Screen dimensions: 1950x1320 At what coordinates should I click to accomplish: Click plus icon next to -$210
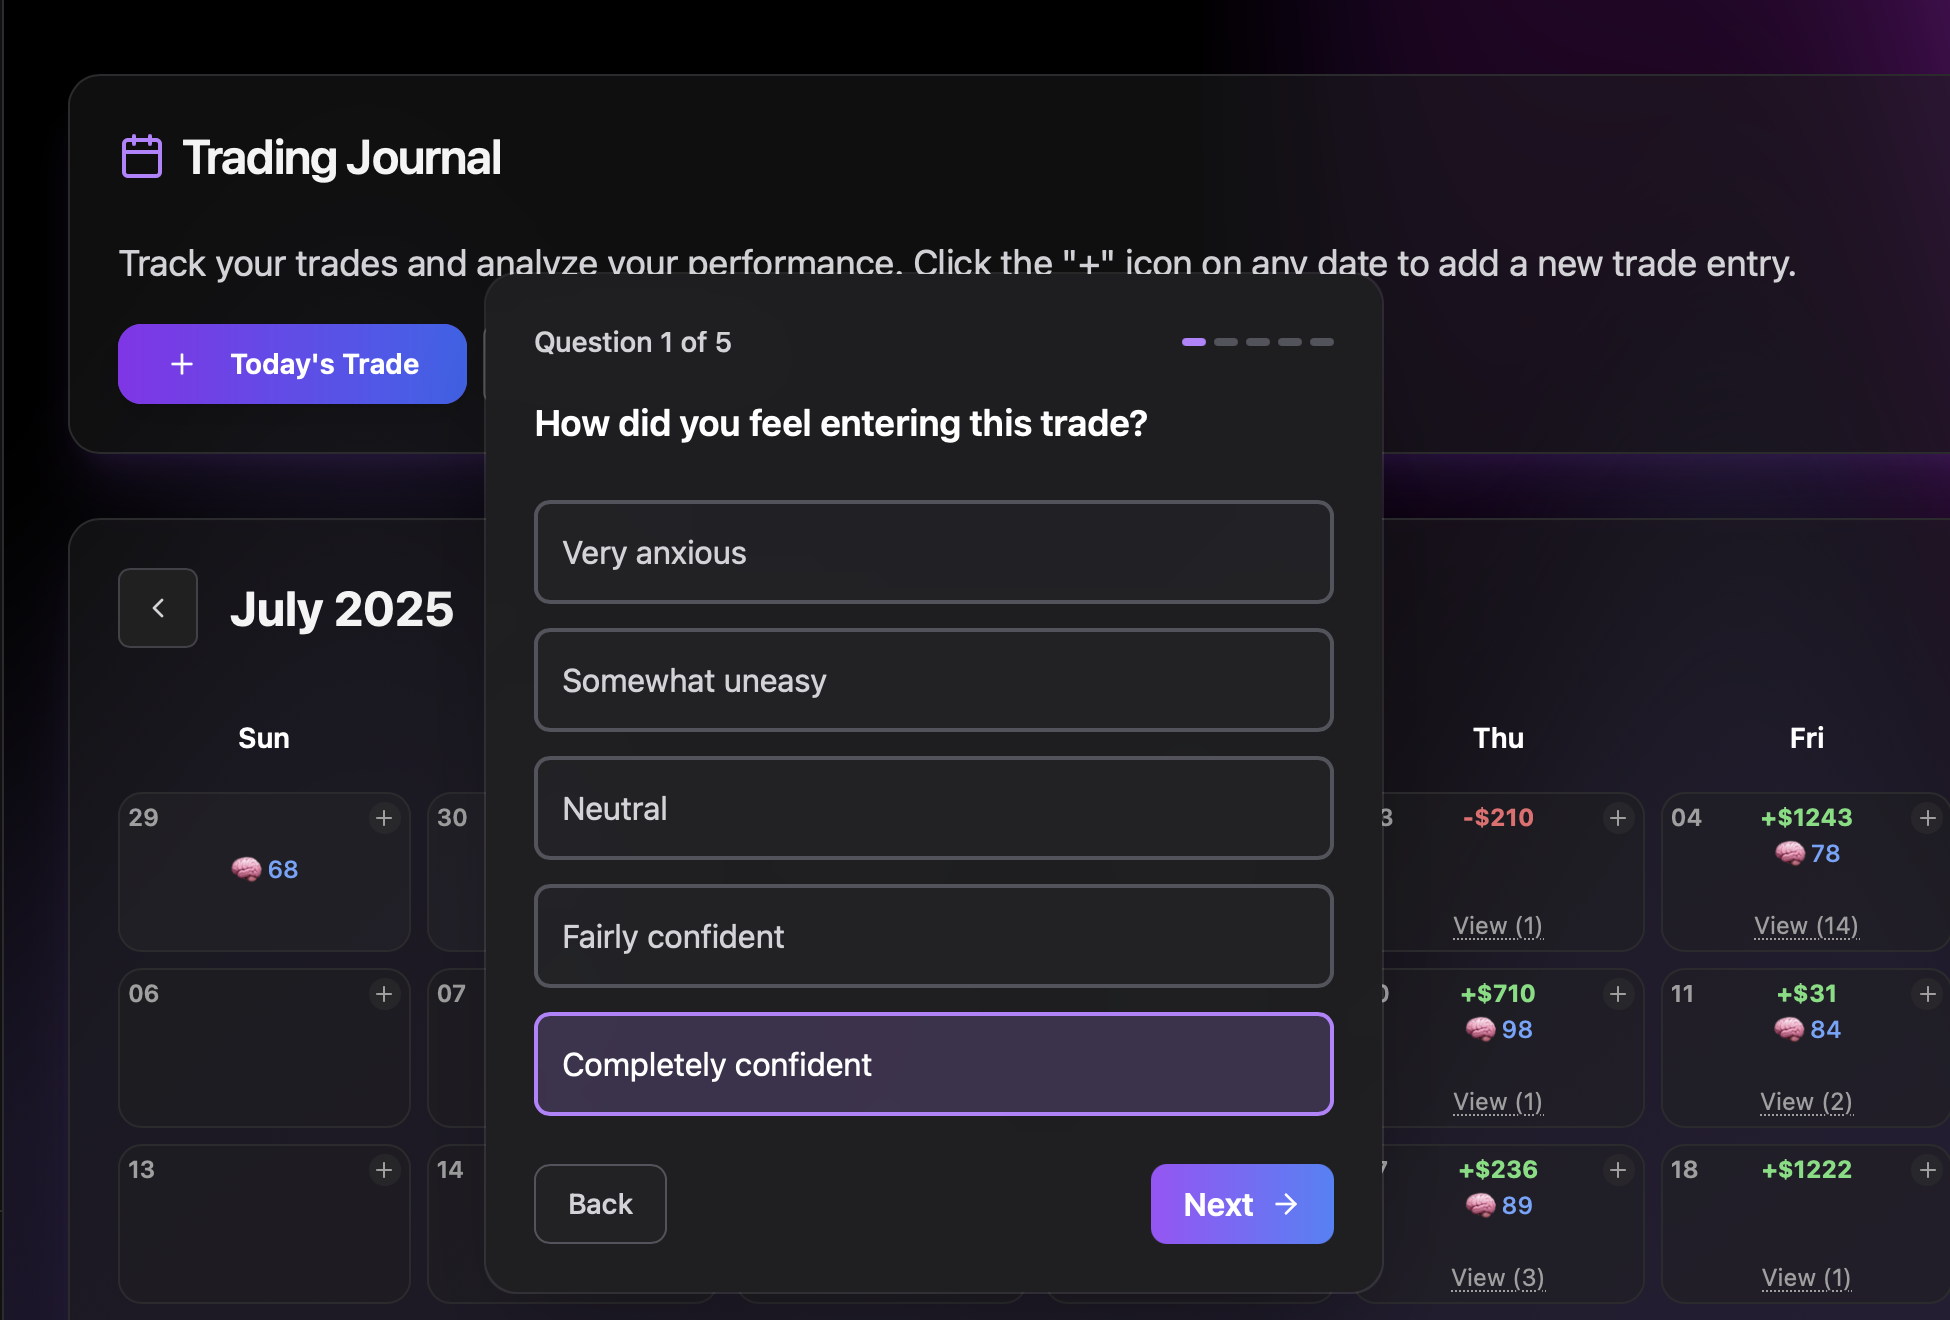coord(1618,818)
